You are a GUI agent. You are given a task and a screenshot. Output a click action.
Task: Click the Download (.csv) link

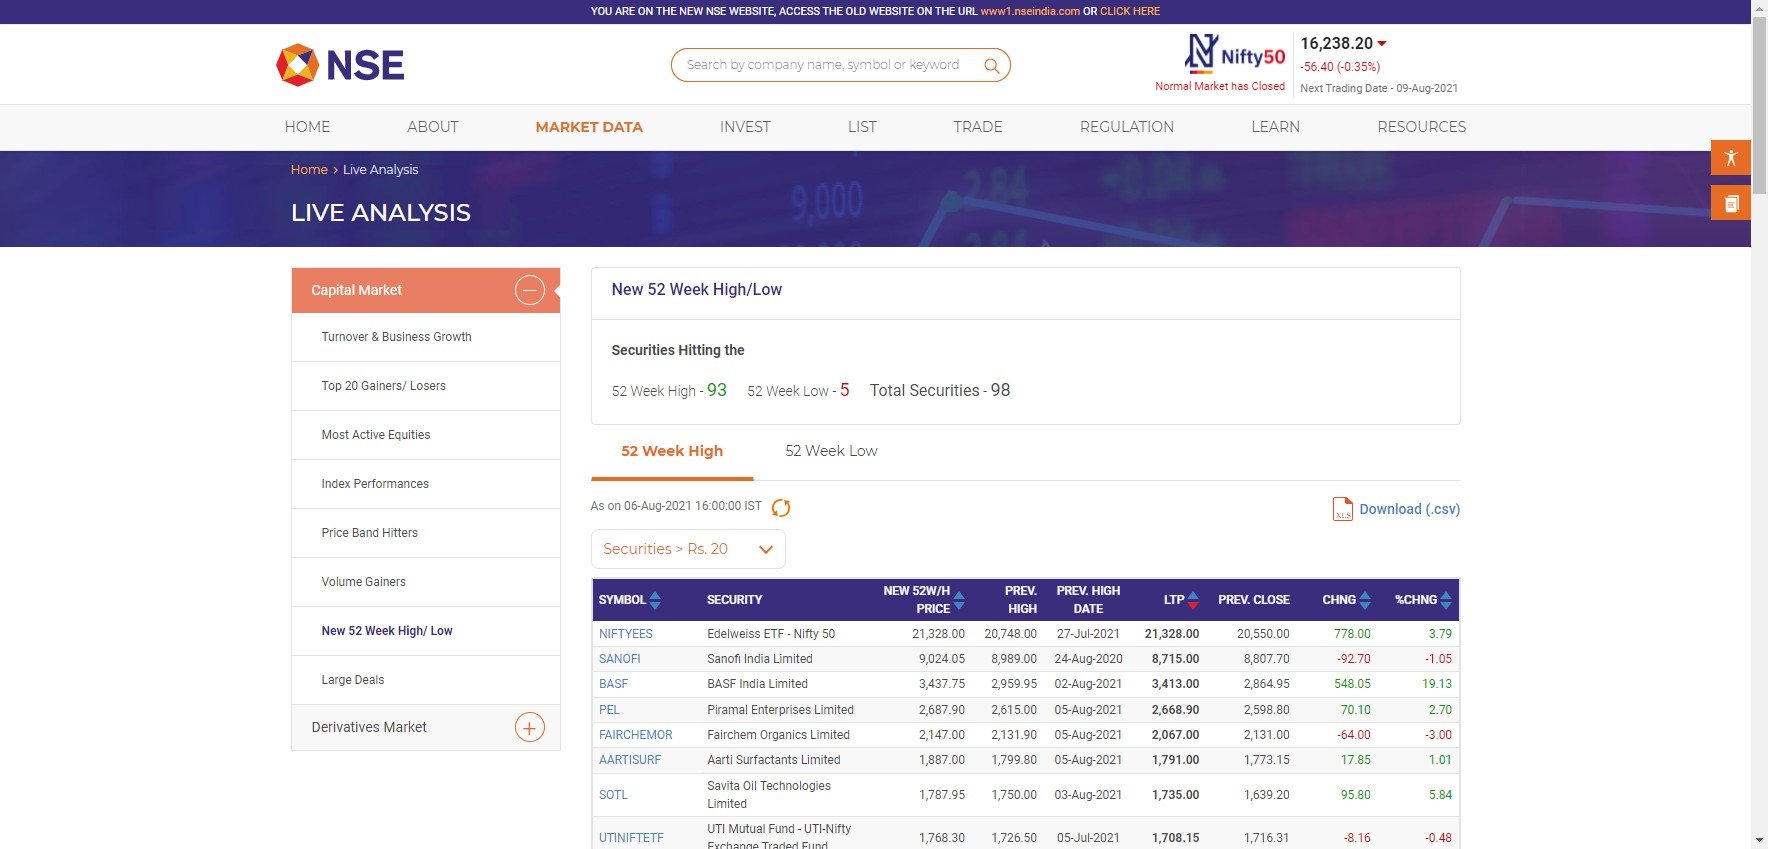[1409, 509]
